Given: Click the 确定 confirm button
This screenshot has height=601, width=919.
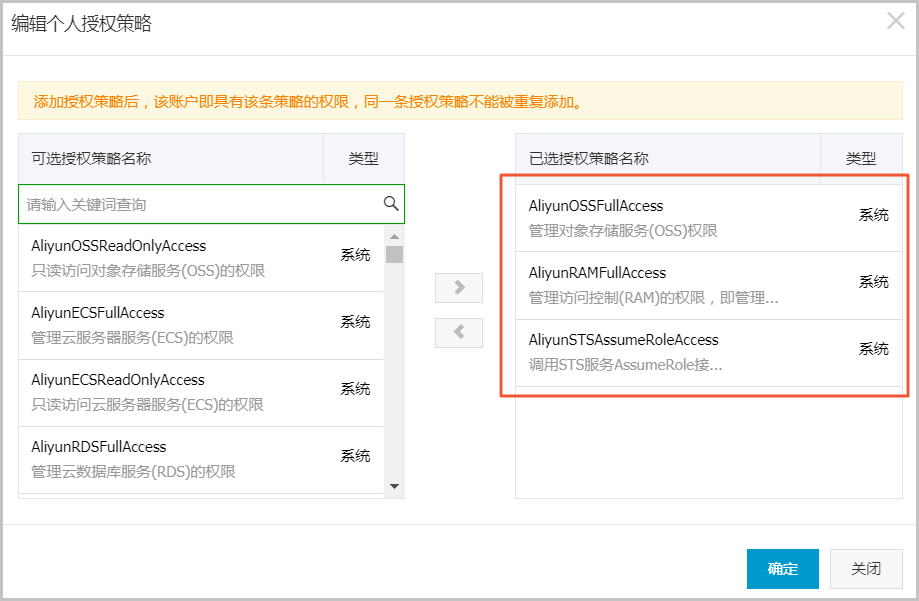Looking at the screenshot, I should pyautogui.click(x=782, y=569).
